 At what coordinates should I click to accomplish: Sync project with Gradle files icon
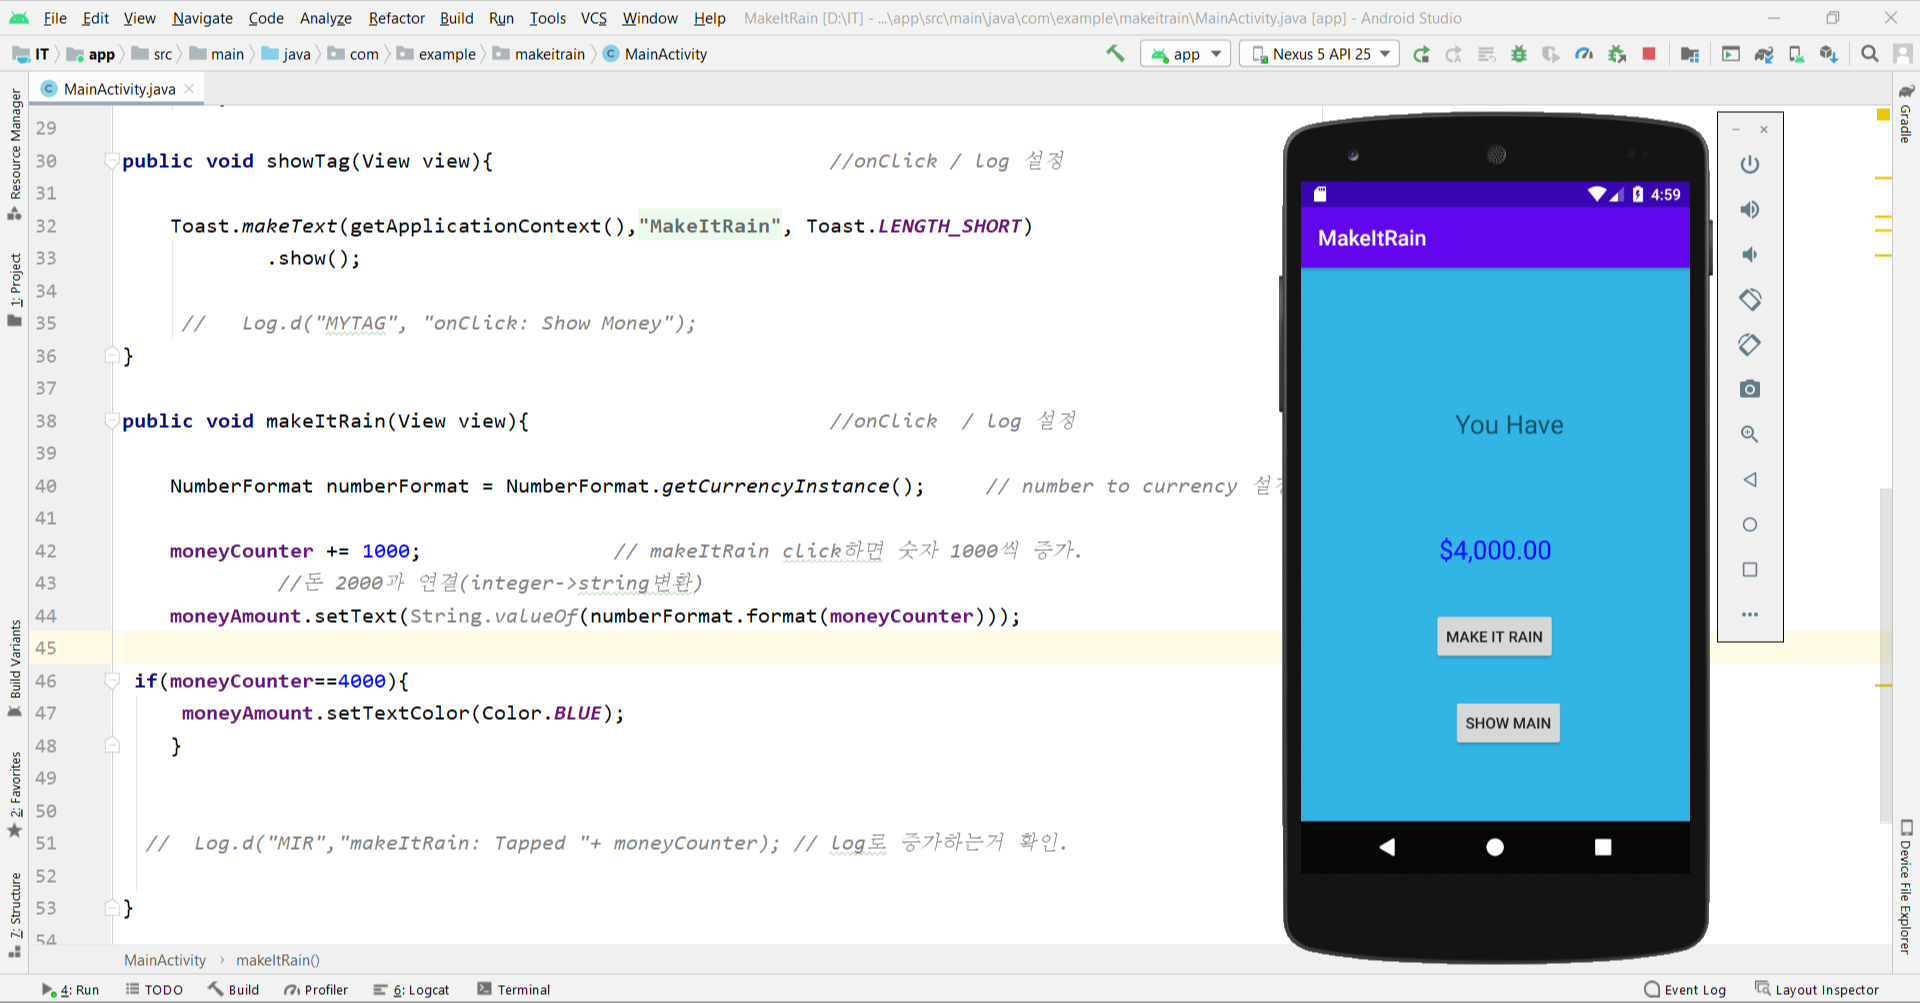[1764, 54]
